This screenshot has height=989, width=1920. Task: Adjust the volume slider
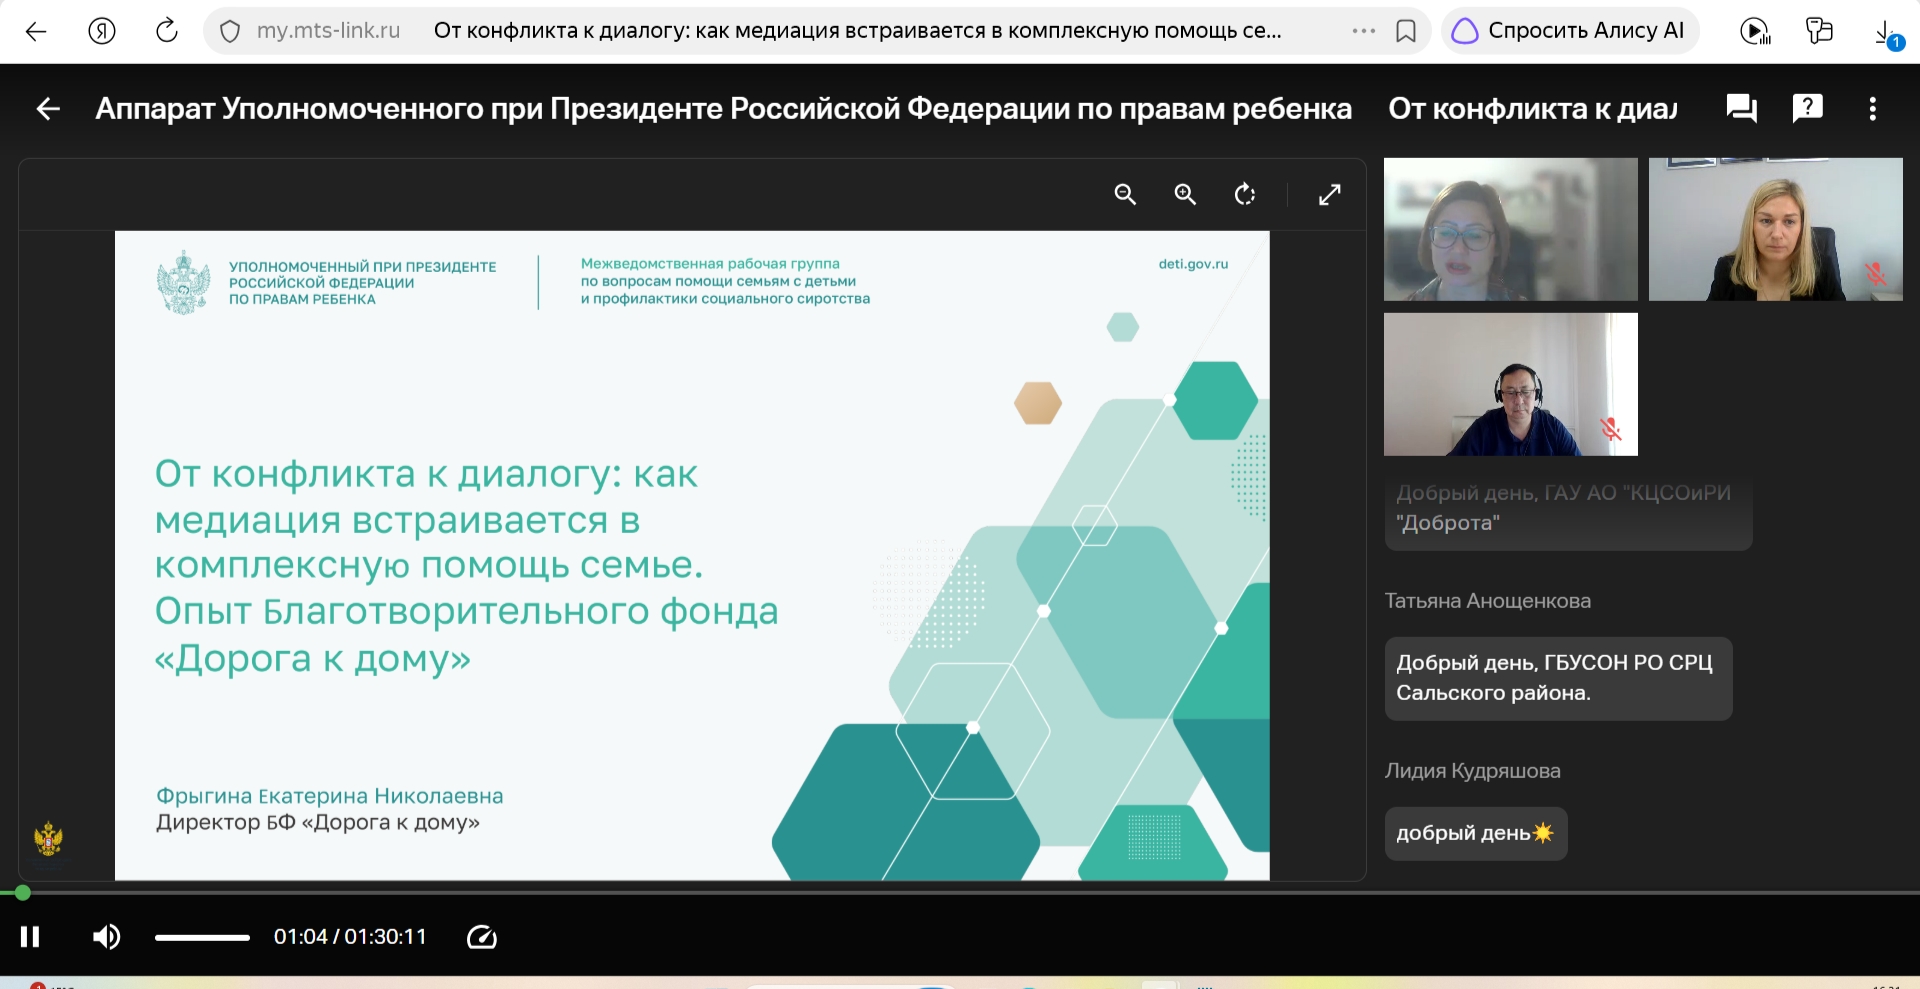click(x=202, y=937)
